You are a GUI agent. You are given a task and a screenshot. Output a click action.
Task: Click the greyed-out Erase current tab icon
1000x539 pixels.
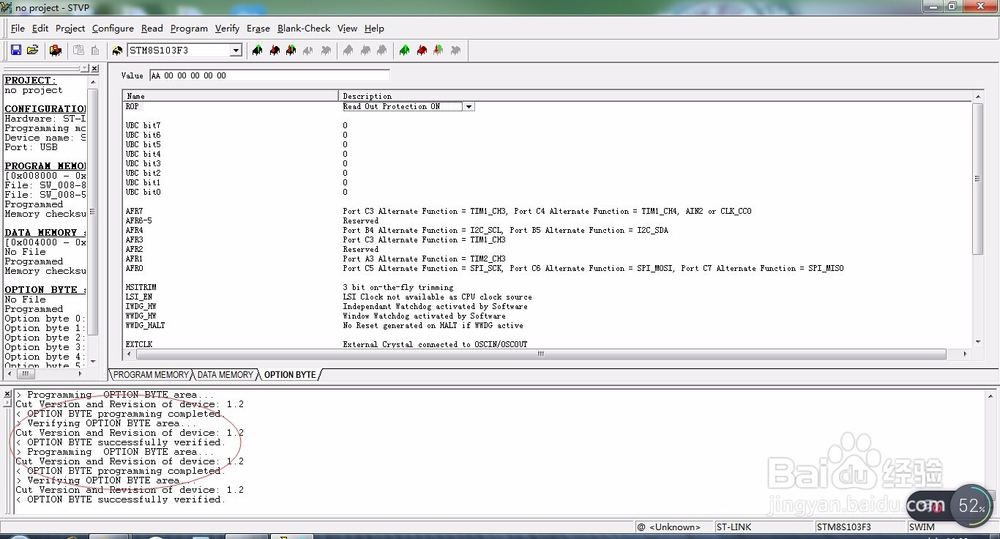(x=308, y=50)
